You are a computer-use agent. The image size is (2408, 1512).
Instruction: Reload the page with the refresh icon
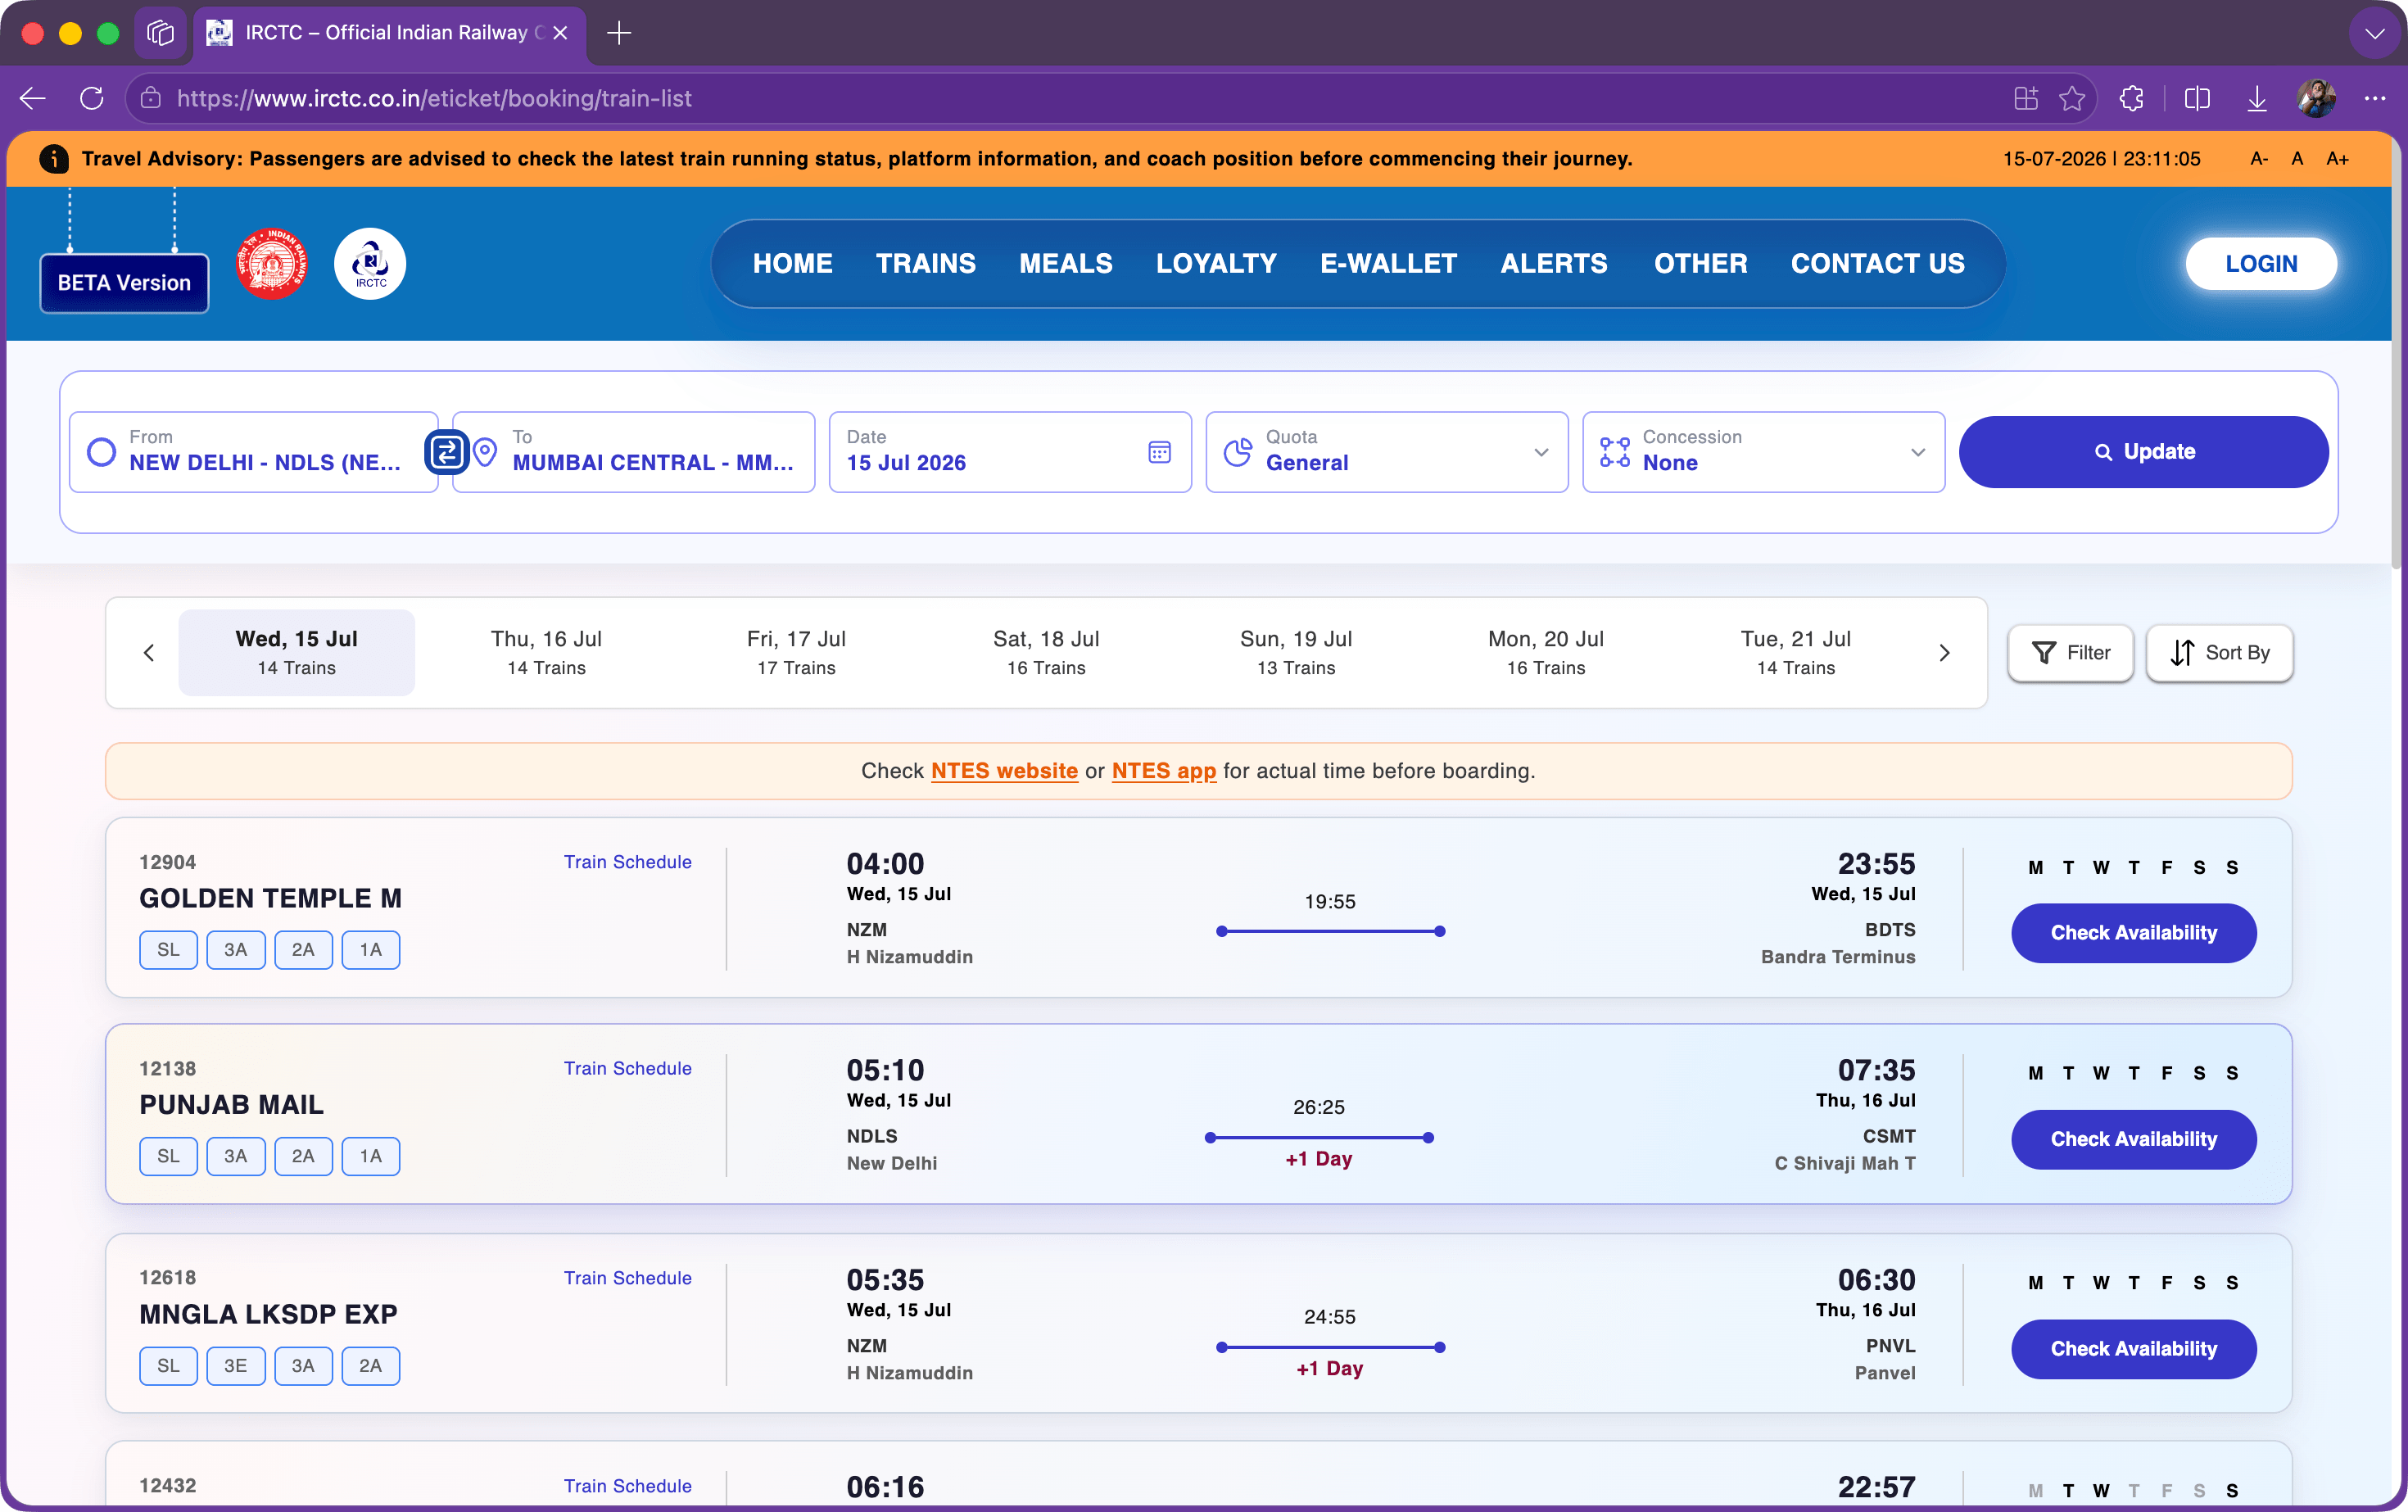pos(92,98)
